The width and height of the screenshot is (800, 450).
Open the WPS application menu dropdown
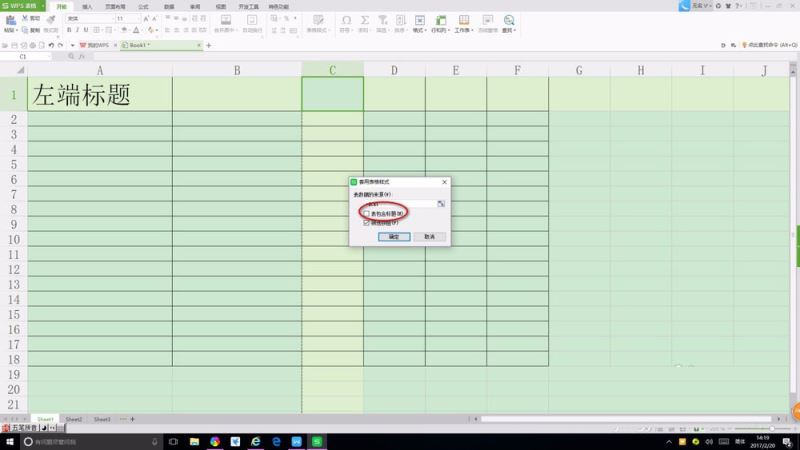coord(43,6)
